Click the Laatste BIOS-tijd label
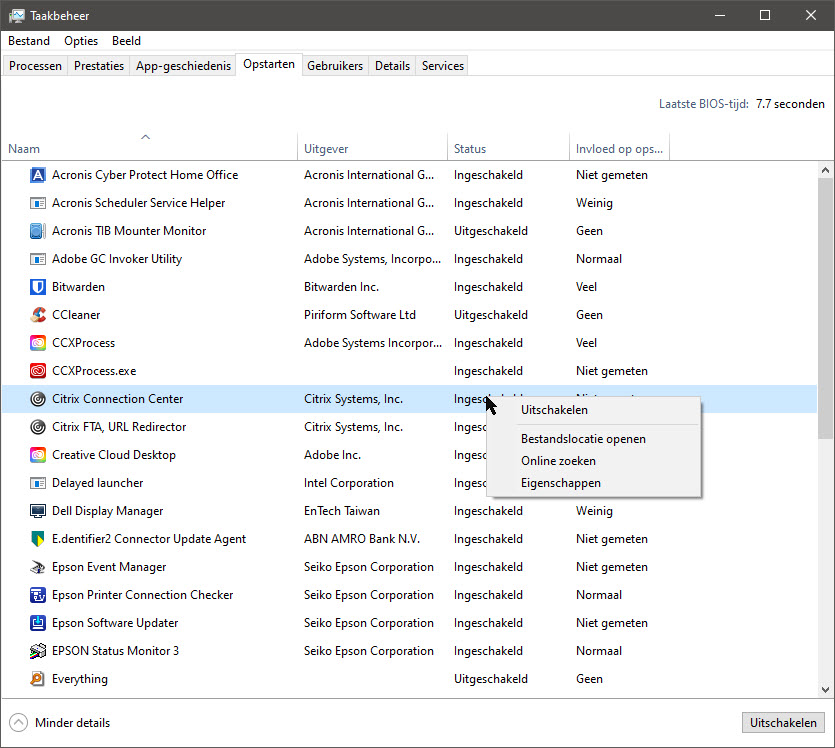835x748 pixels. click(x=703, y=104)
